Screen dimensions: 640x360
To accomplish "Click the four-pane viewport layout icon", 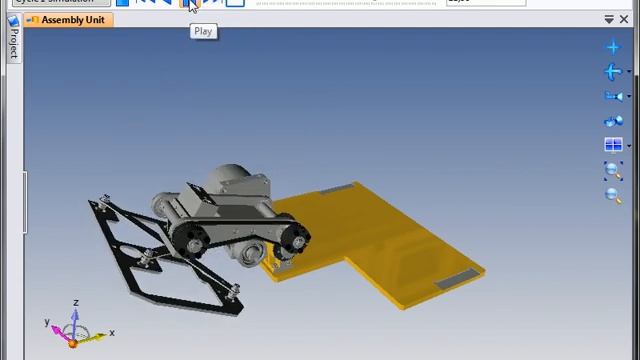I will tap(613, 145).
